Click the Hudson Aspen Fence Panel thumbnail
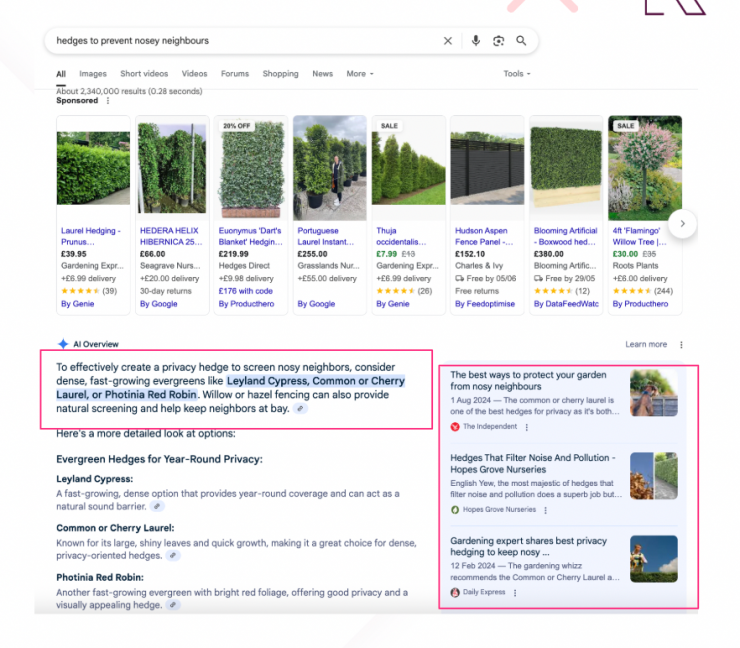Viewport: 740px width, 648px height. [x=486, y=167]
